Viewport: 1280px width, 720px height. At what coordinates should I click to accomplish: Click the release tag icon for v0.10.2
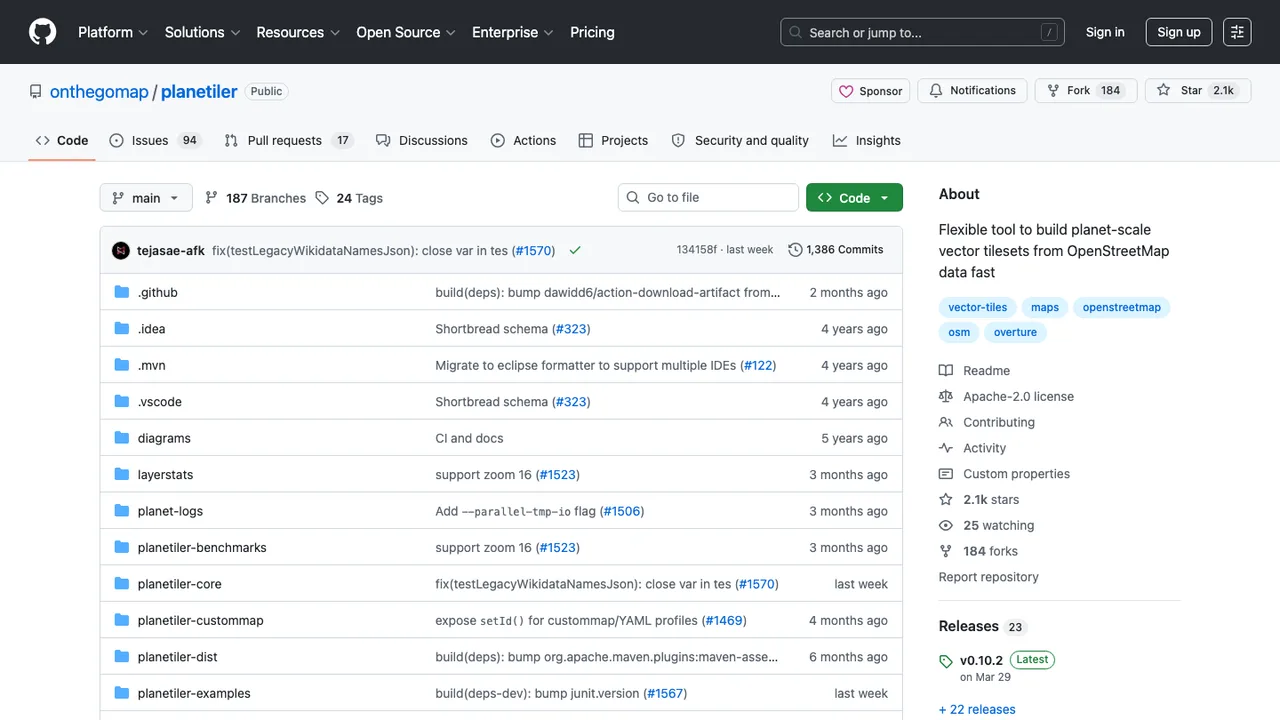(x=946, y=661)
